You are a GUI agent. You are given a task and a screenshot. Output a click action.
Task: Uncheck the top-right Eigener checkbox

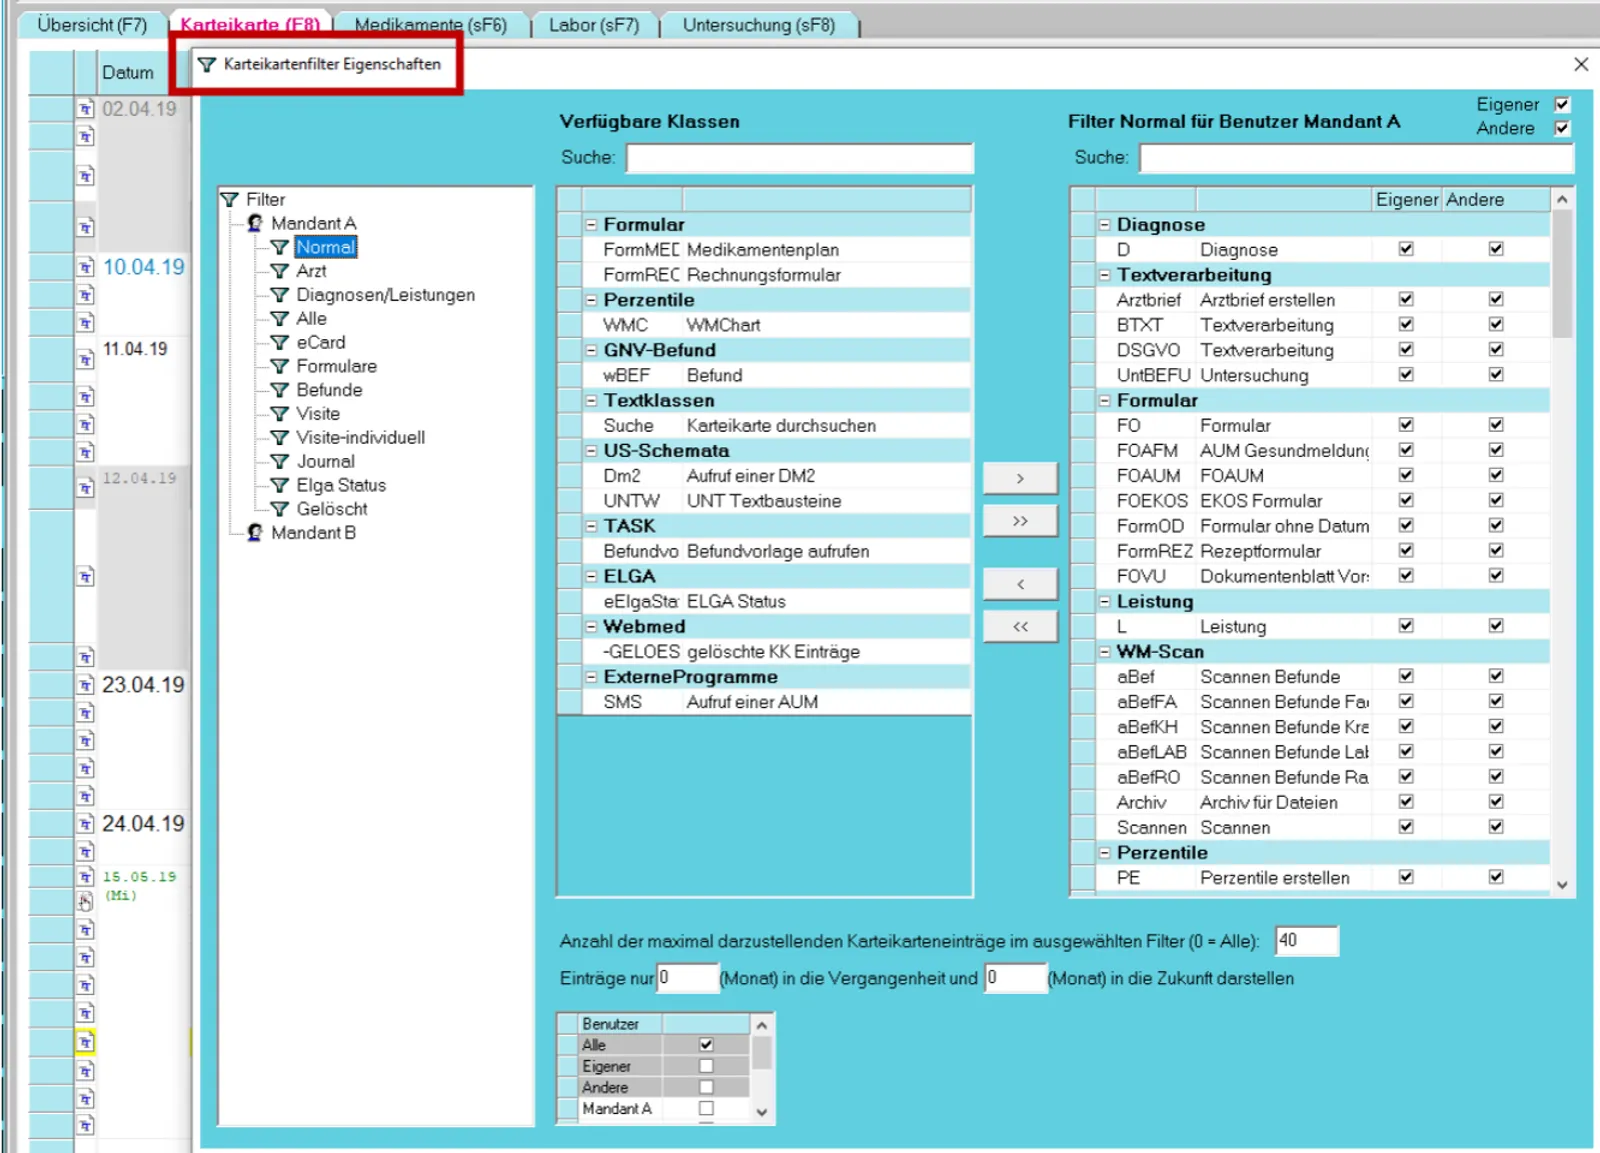pyautogui.click(x=1562, y=104)
